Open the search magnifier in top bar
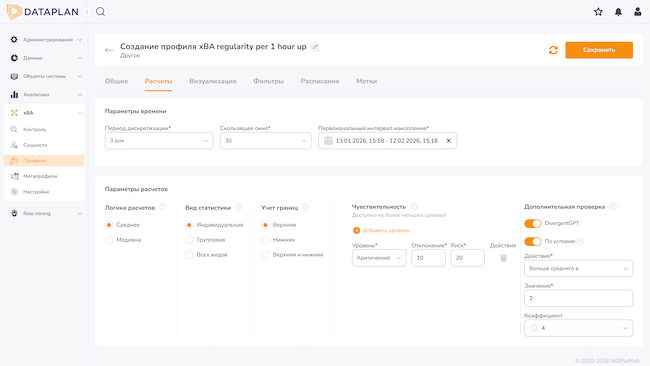The image size is (650, 366). [100, 12]
